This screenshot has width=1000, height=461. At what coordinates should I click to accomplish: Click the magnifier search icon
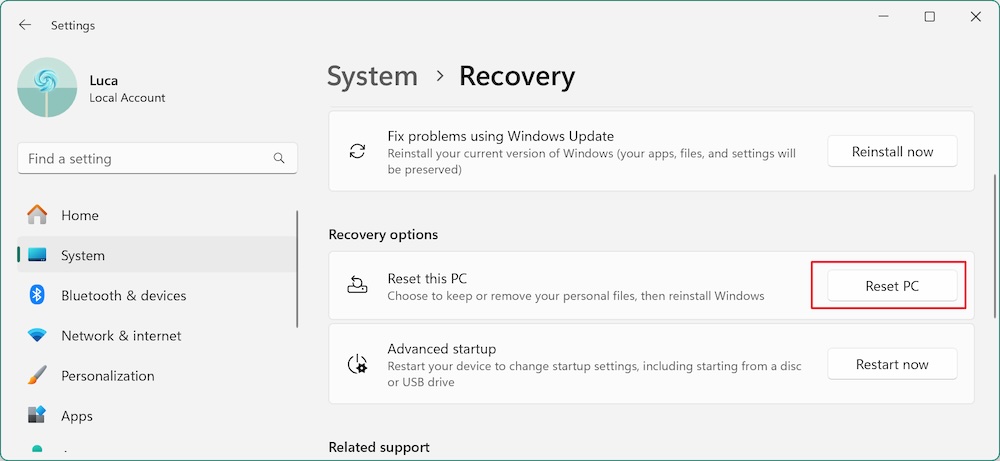[x=279, y=158]
